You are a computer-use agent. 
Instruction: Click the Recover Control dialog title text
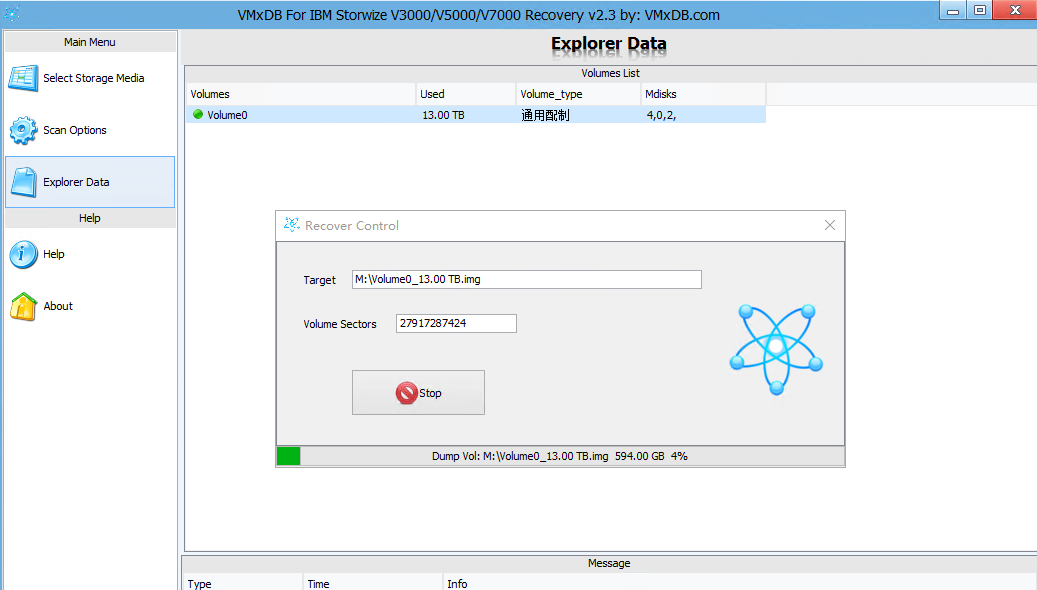point(352,226)
